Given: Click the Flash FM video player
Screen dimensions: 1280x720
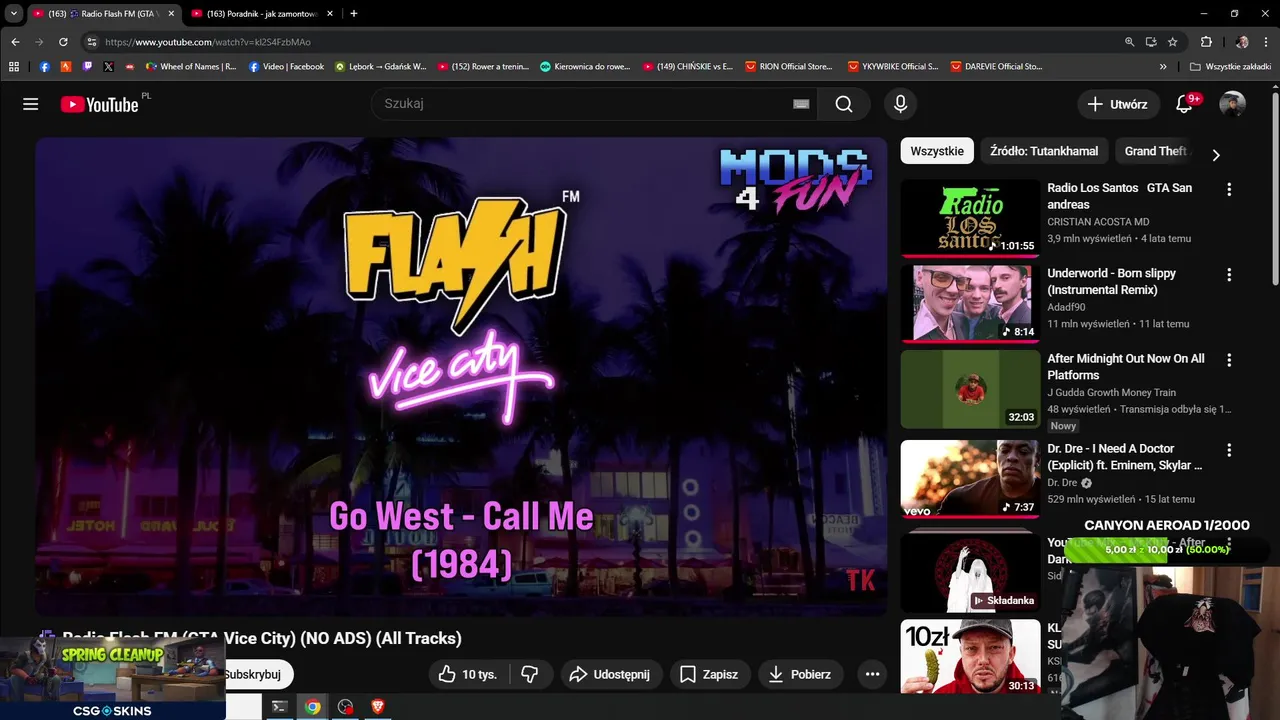Looking at the screenshot, I should coord(461,376).
